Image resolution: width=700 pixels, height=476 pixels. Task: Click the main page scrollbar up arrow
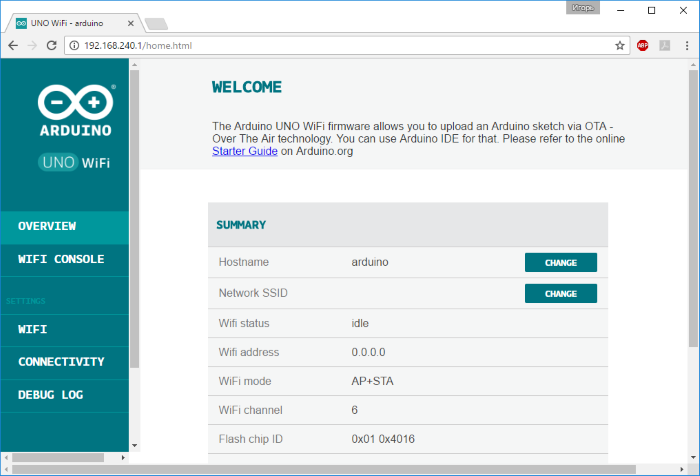coord(693,65)
